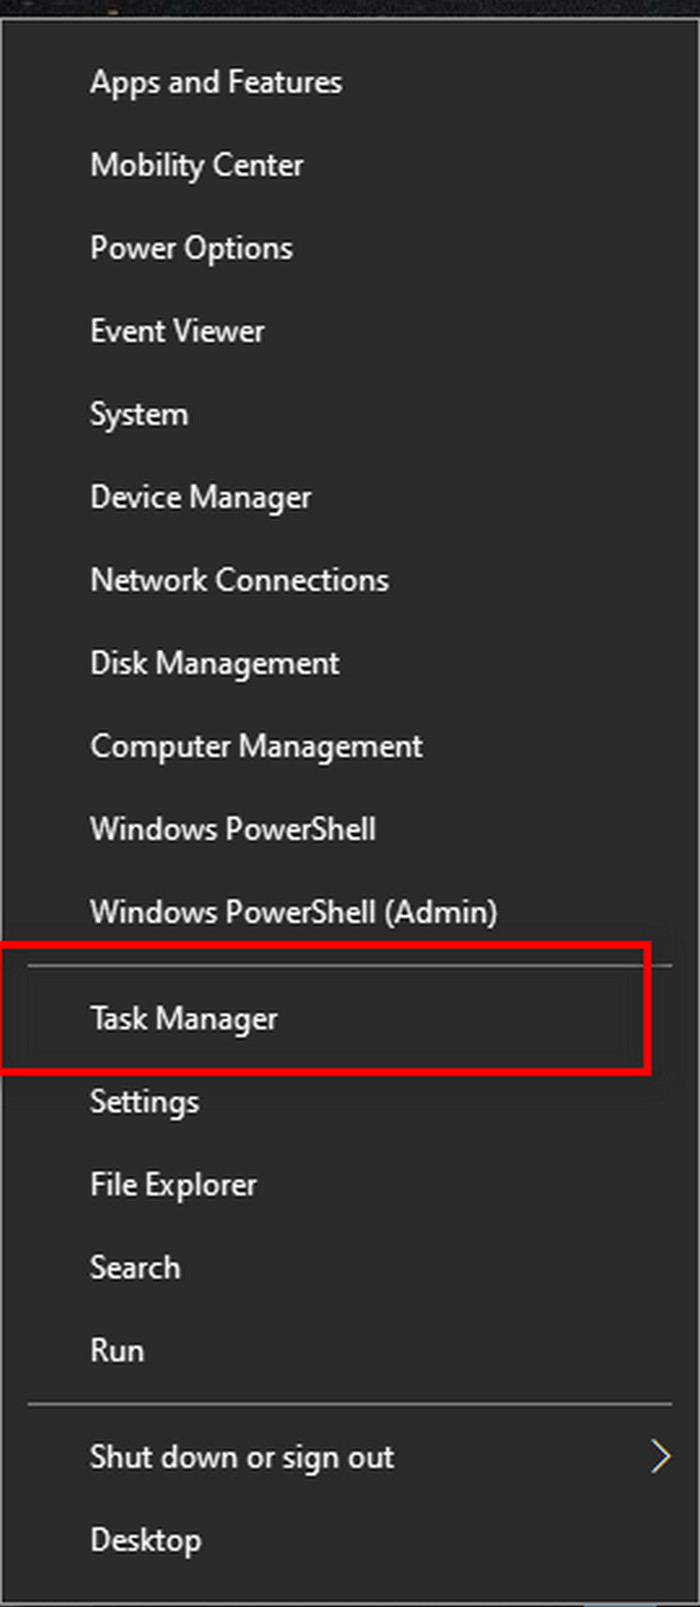The height and width of the screenshot is (1607, 700).
Task: Launch Computer Management
Action: (x=256, y=746)
